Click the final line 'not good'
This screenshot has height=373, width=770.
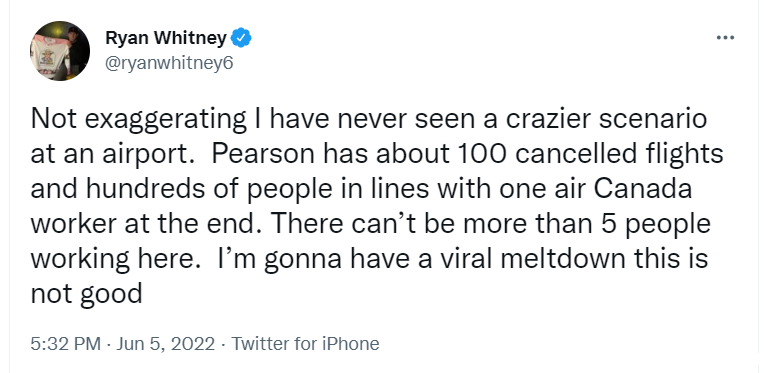(x=86, y=294)
